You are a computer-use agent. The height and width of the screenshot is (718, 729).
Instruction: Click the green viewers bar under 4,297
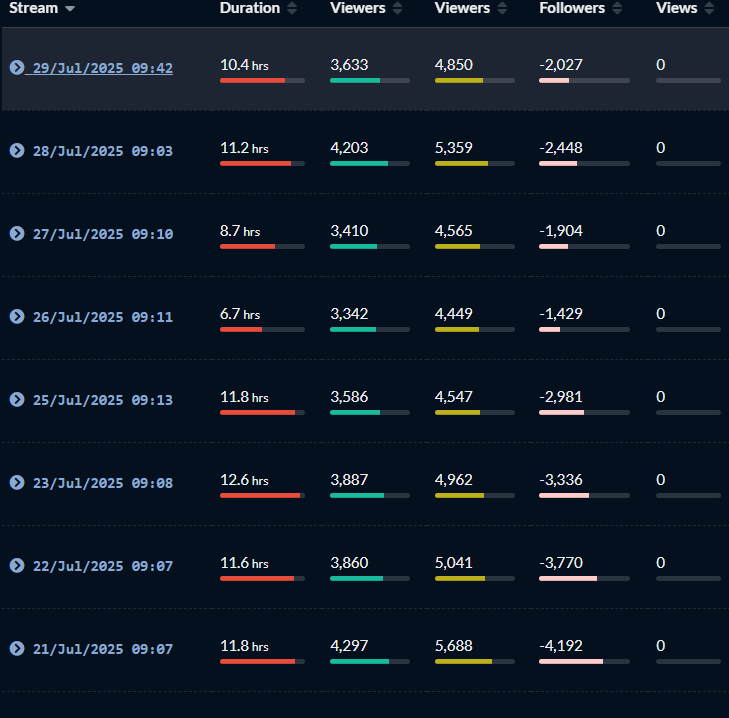(359, 662)
